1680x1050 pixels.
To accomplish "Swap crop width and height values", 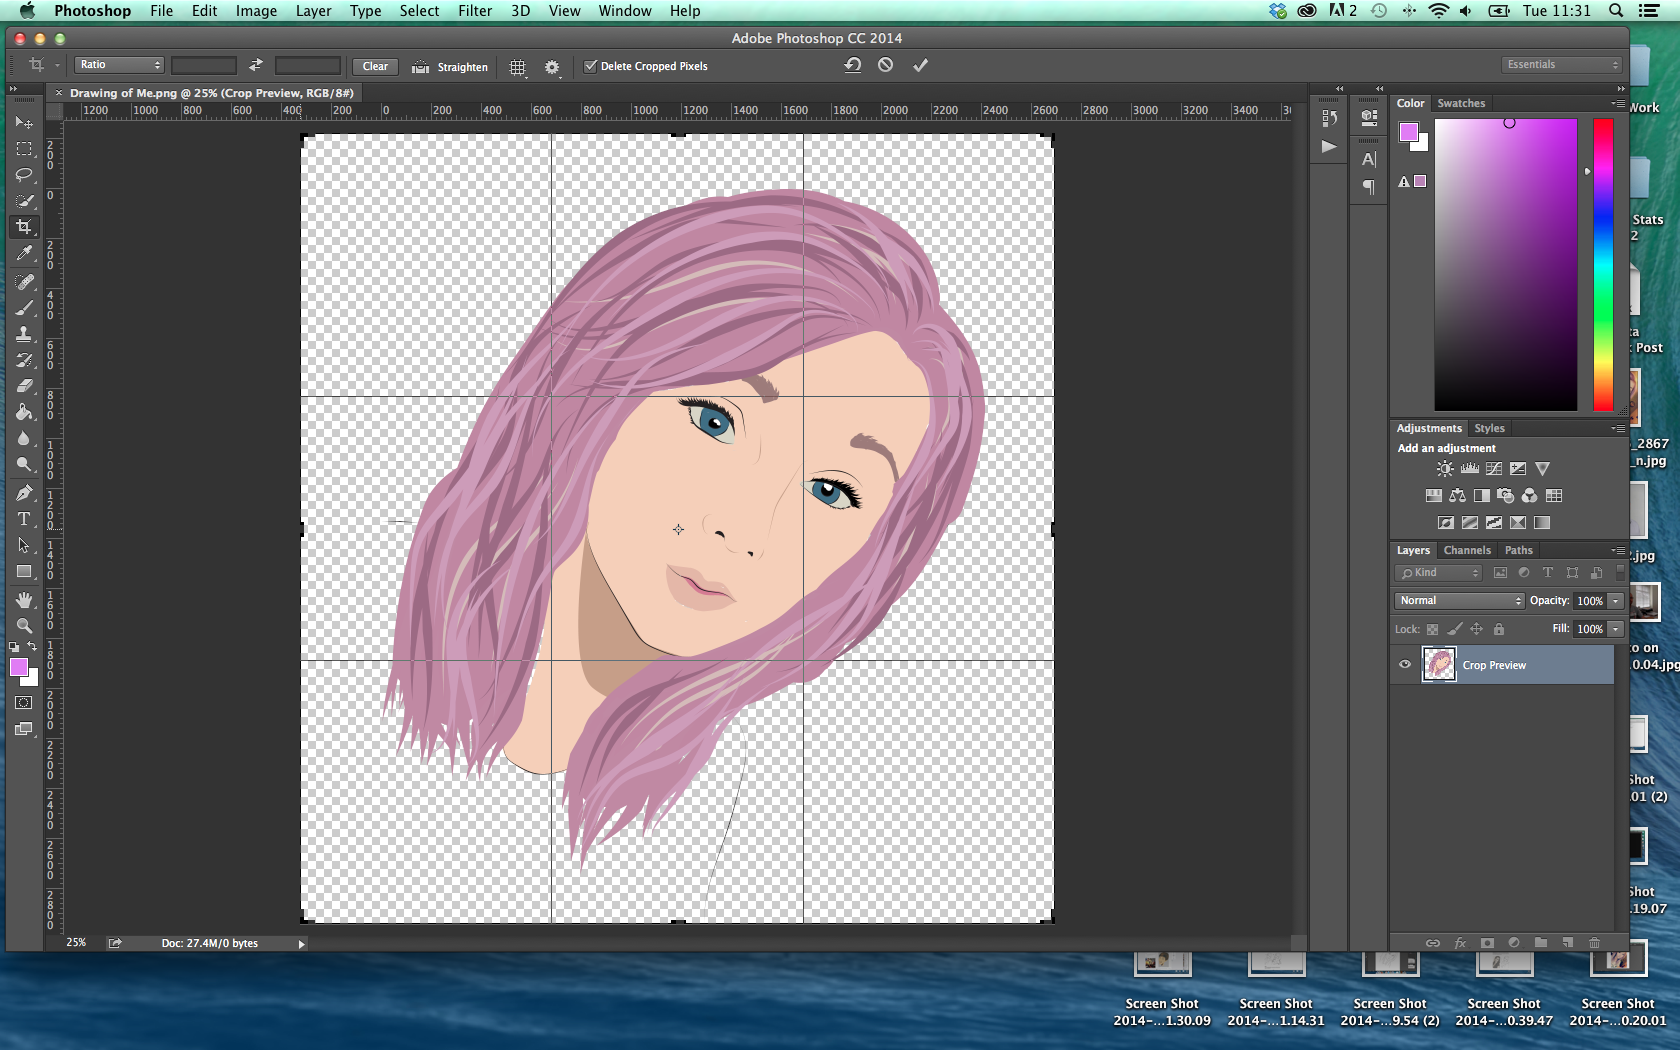I will [x=256, y=65].
